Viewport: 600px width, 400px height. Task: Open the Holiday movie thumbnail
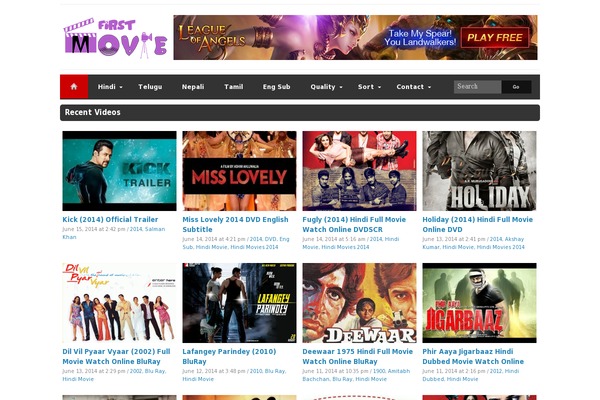click(479, 171)
